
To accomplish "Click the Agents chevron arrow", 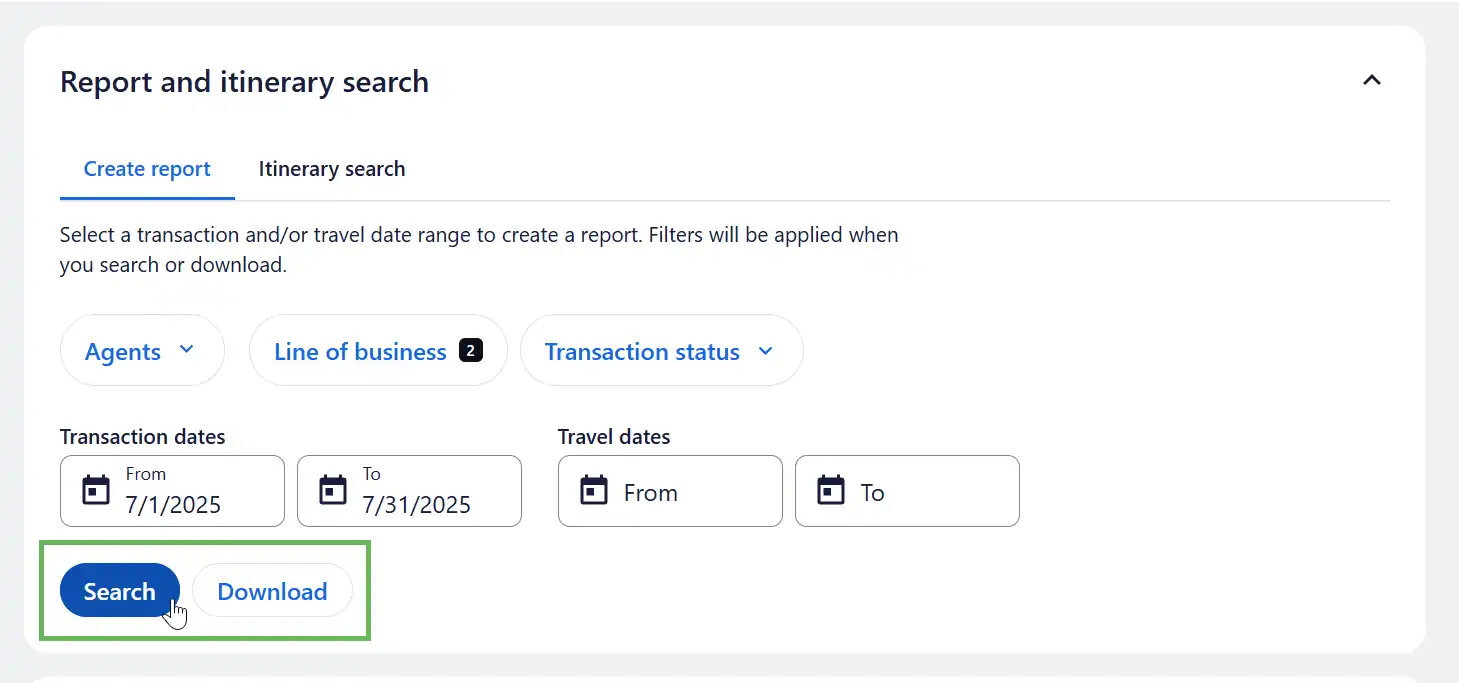I will tap(186, 350).
